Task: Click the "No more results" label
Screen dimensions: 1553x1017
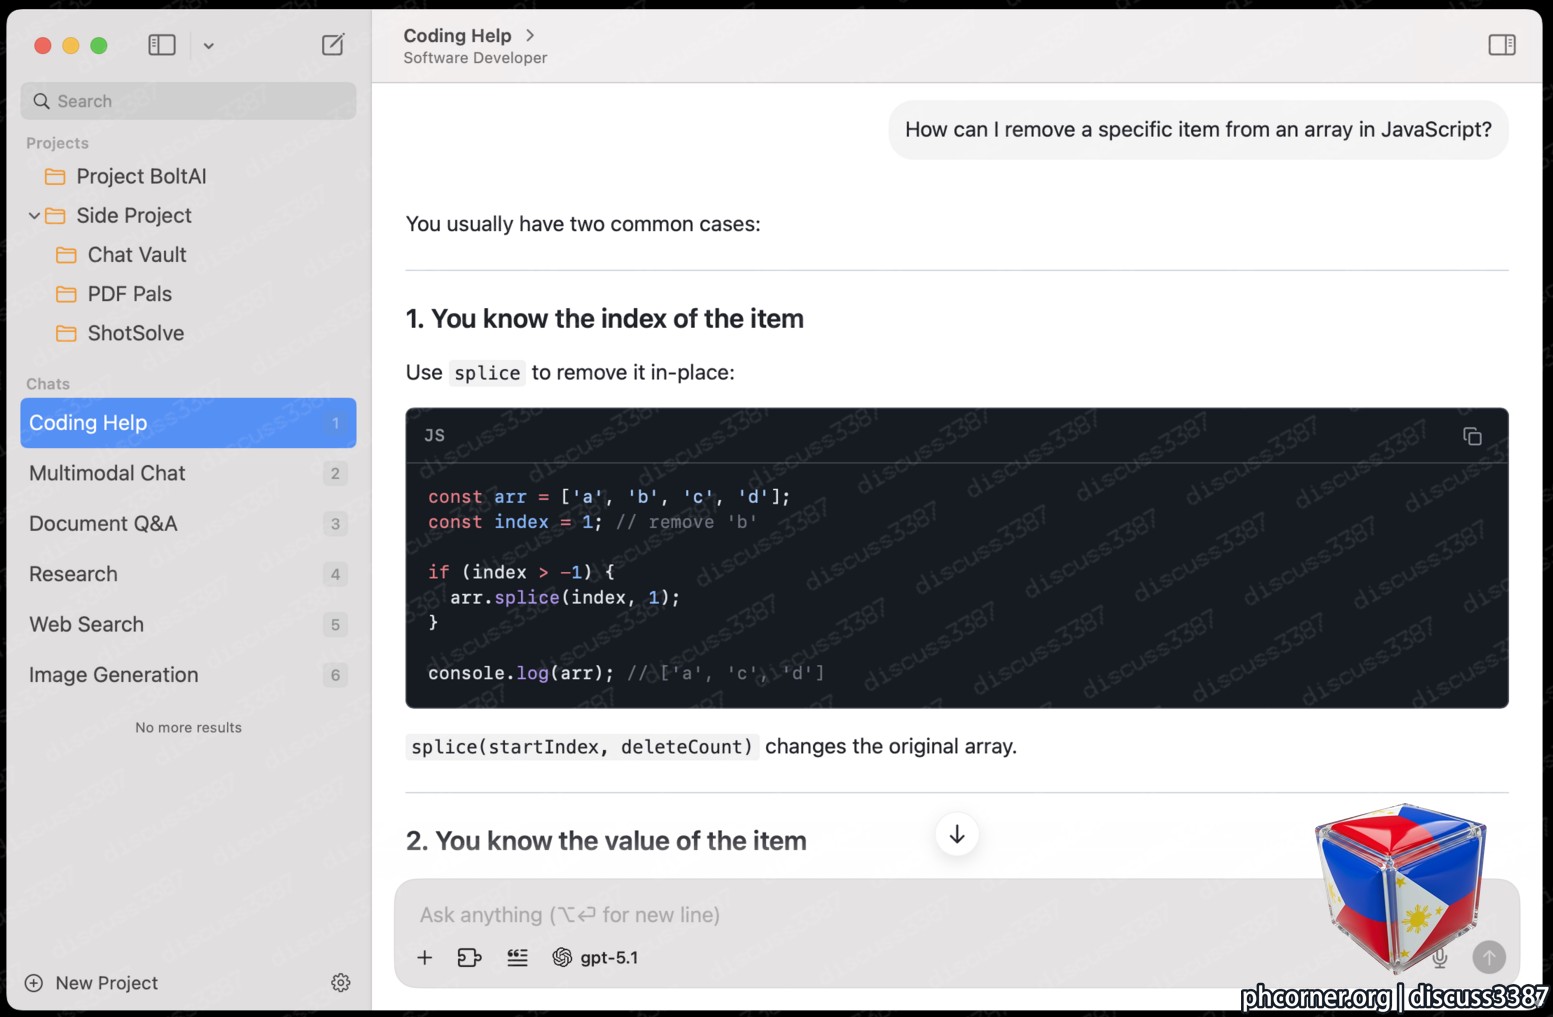Action: (x=188, y=727)
